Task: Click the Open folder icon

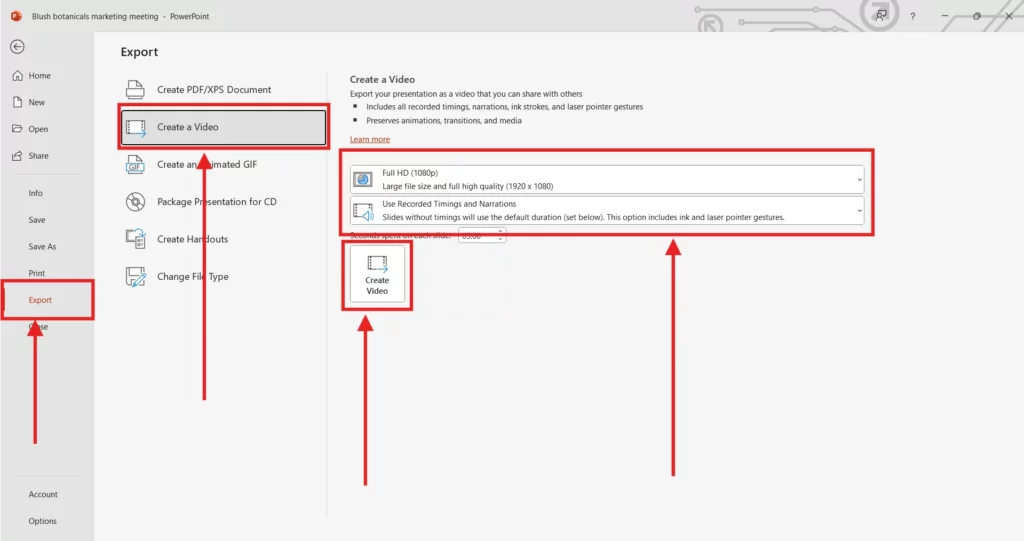Action: 17,129
